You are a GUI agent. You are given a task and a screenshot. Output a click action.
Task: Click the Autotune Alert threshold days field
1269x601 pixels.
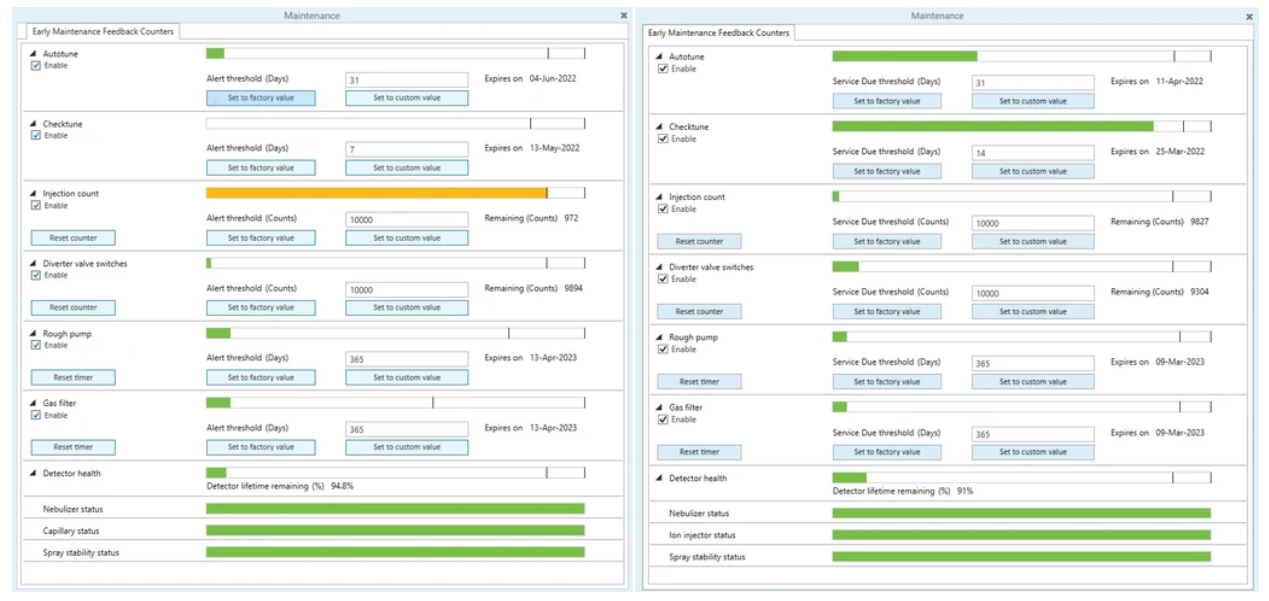coord(407,79)
